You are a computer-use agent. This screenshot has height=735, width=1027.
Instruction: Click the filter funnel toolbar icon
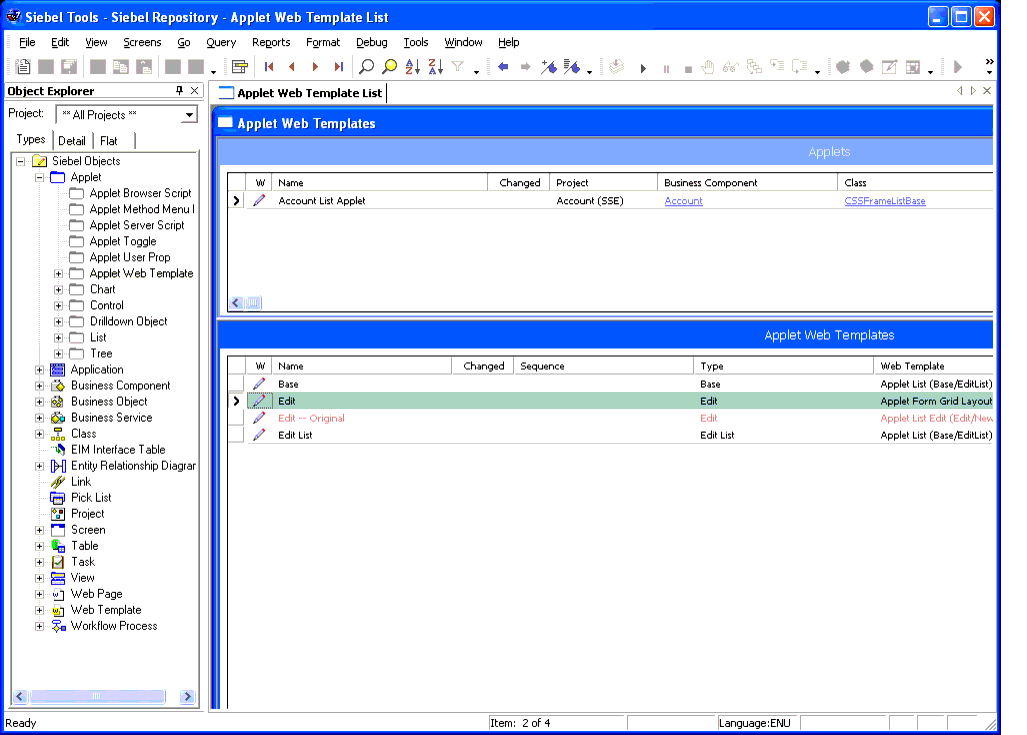pyautogui.click(x=458, y=67)
